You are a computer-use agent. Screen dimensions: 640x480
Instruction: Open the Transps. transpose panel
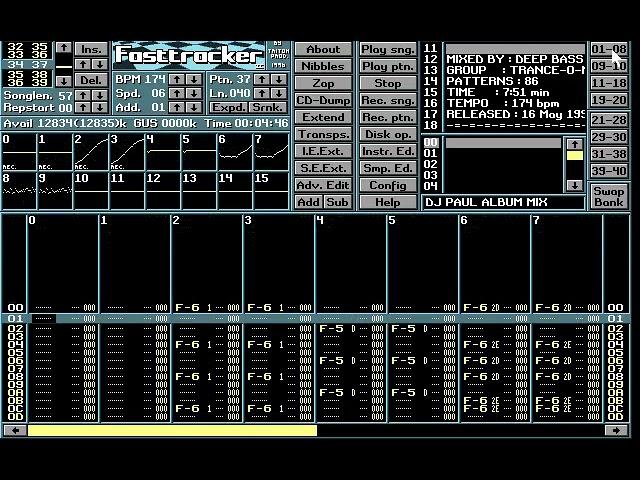323,134
